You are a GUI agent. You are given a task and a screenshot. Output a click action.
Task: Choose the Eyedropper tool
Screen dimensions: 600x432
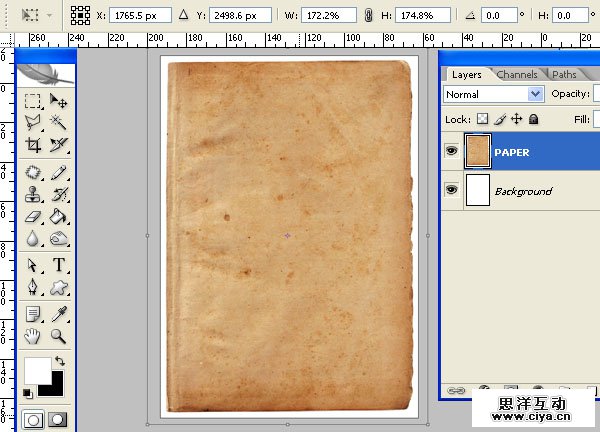[59, 313]
